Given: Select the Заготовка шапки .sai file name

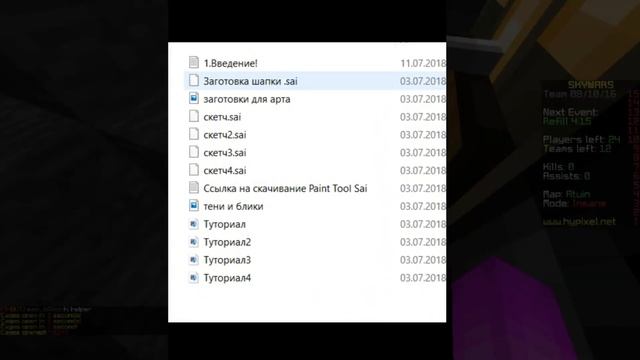Looking at the screenshot, I should point(251,81).
